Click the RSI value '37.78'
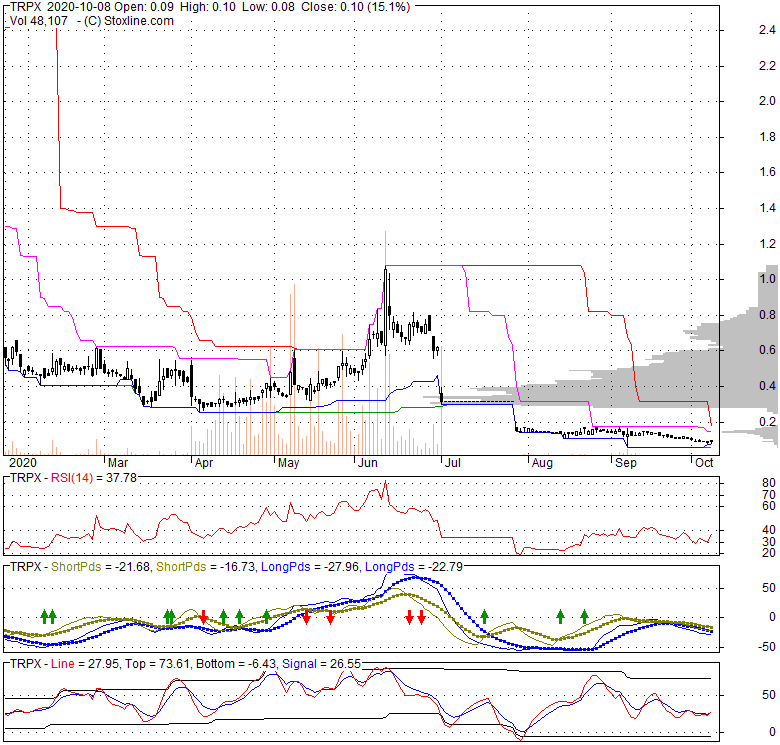The image size is (780, 745). coord(121,478)
